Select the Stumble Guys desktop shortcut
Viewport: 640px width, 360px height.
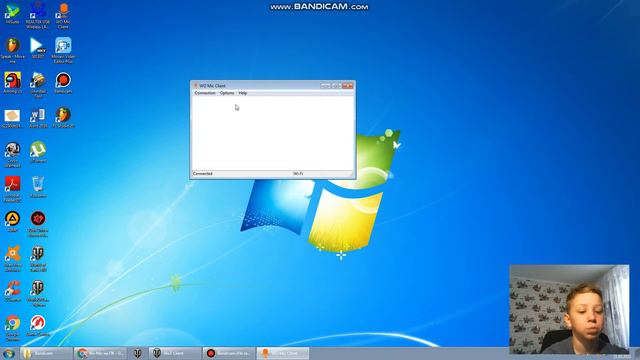pos(38,84)
